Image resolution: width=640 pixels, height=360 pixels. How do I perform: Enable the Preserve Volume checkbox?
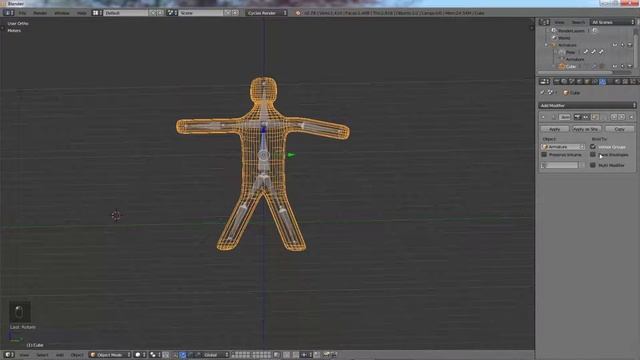coord(544,155)
